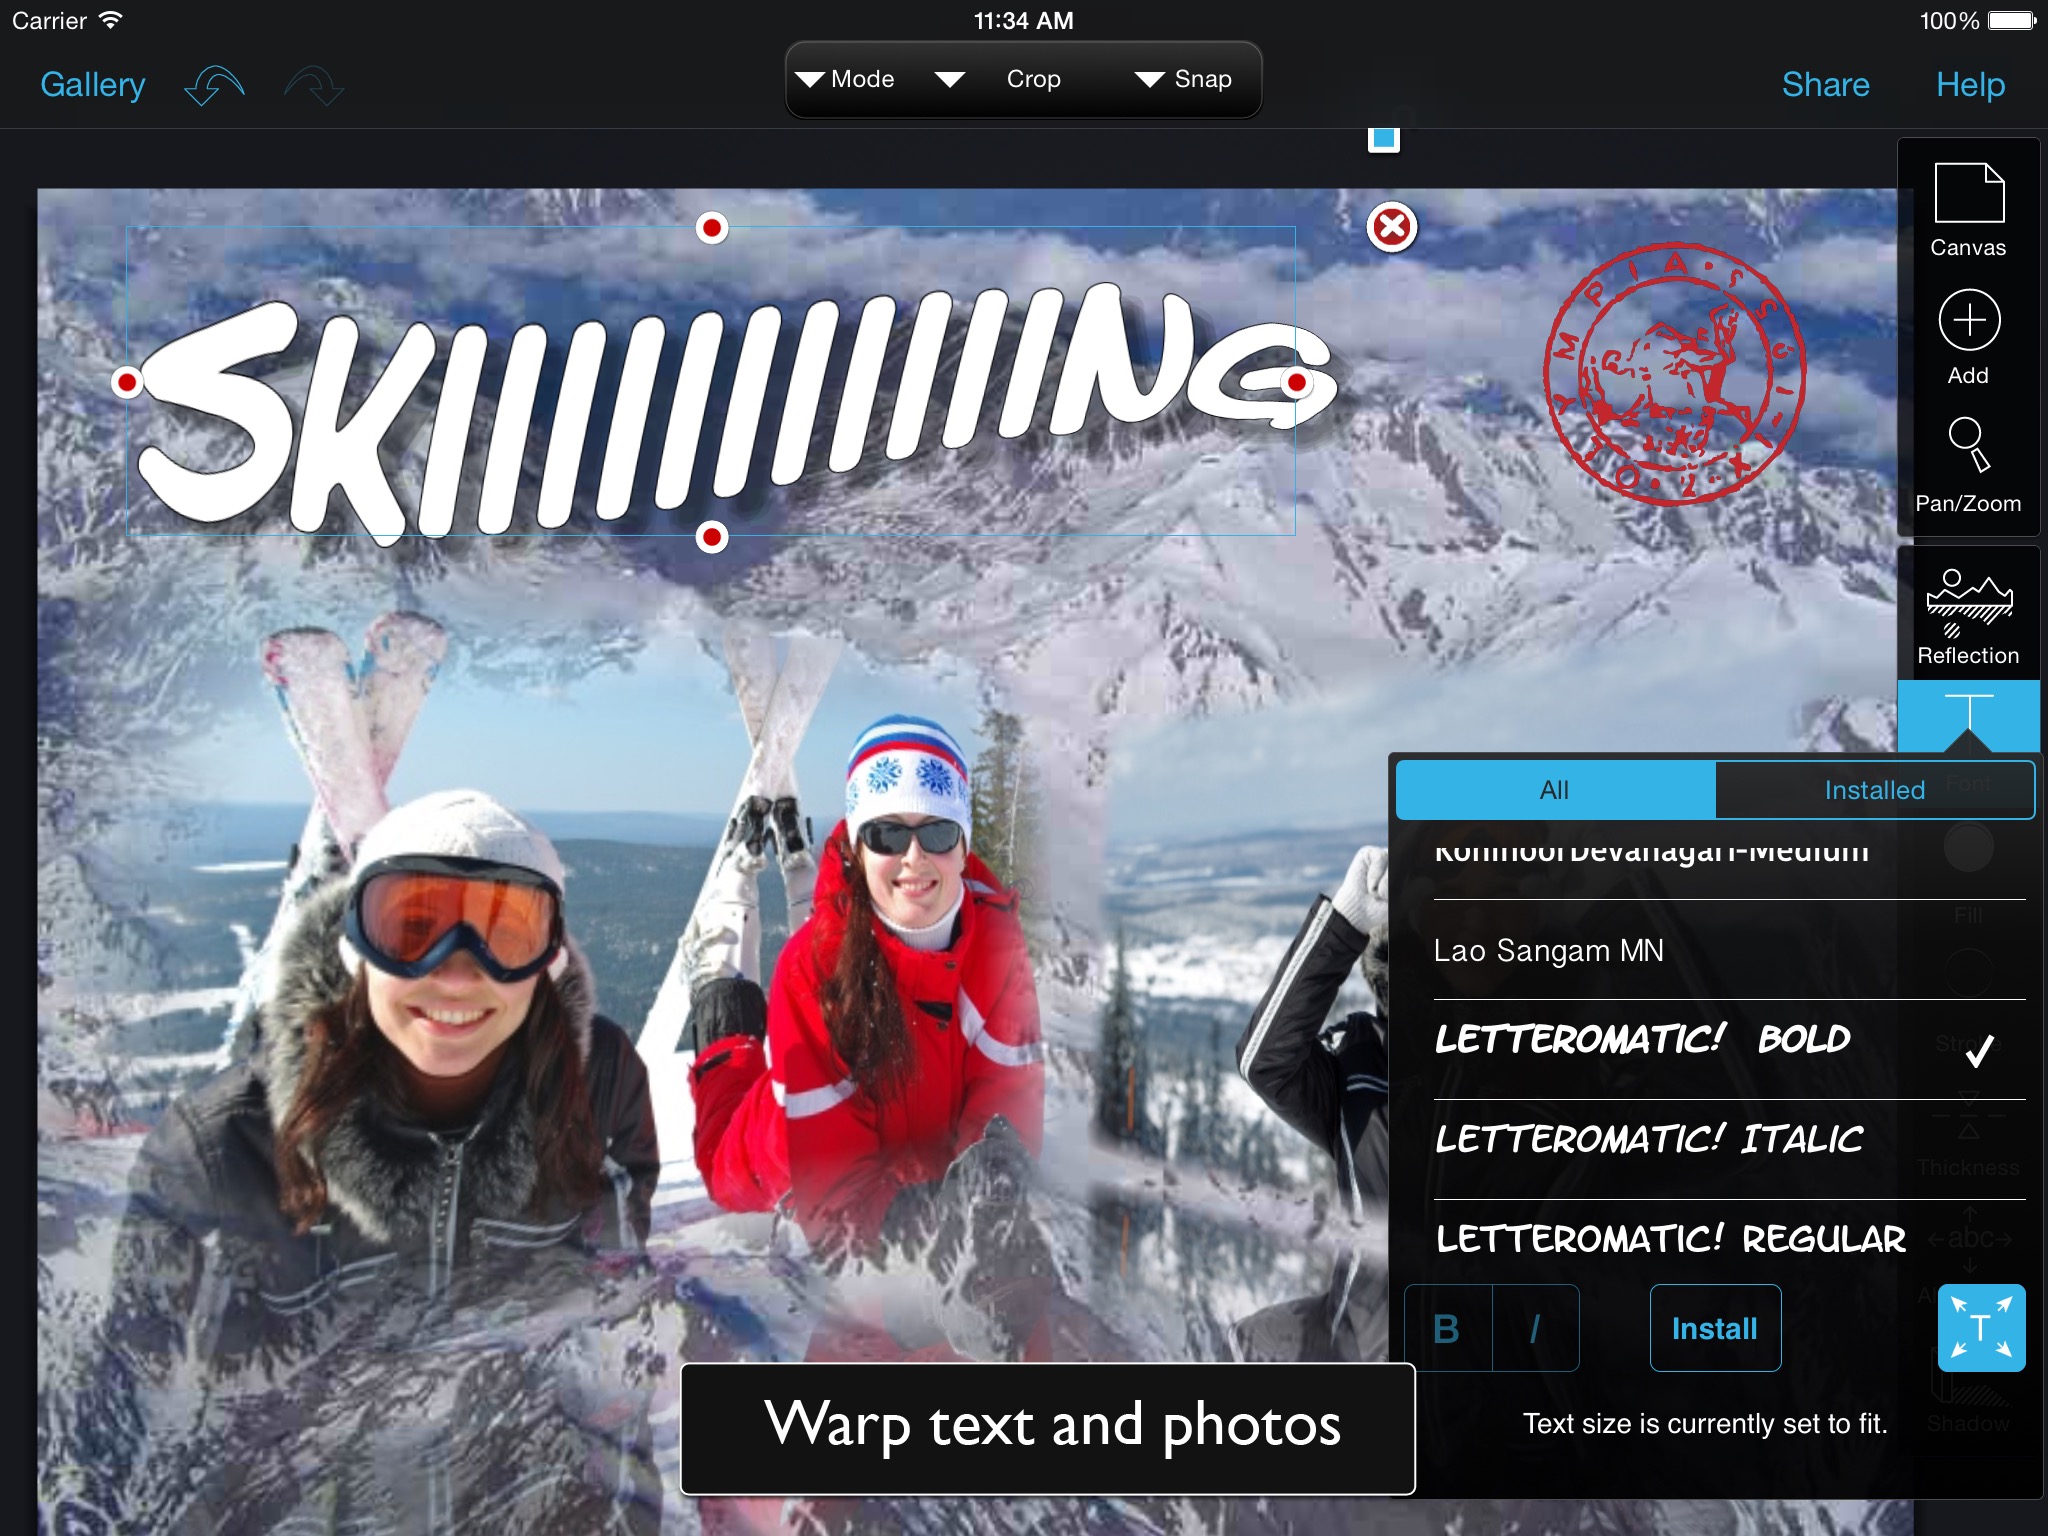Switch to the All fonts tab
Image resolution: width=2048 pixels, height=1536 pixels.
(x=1555, y=790)
